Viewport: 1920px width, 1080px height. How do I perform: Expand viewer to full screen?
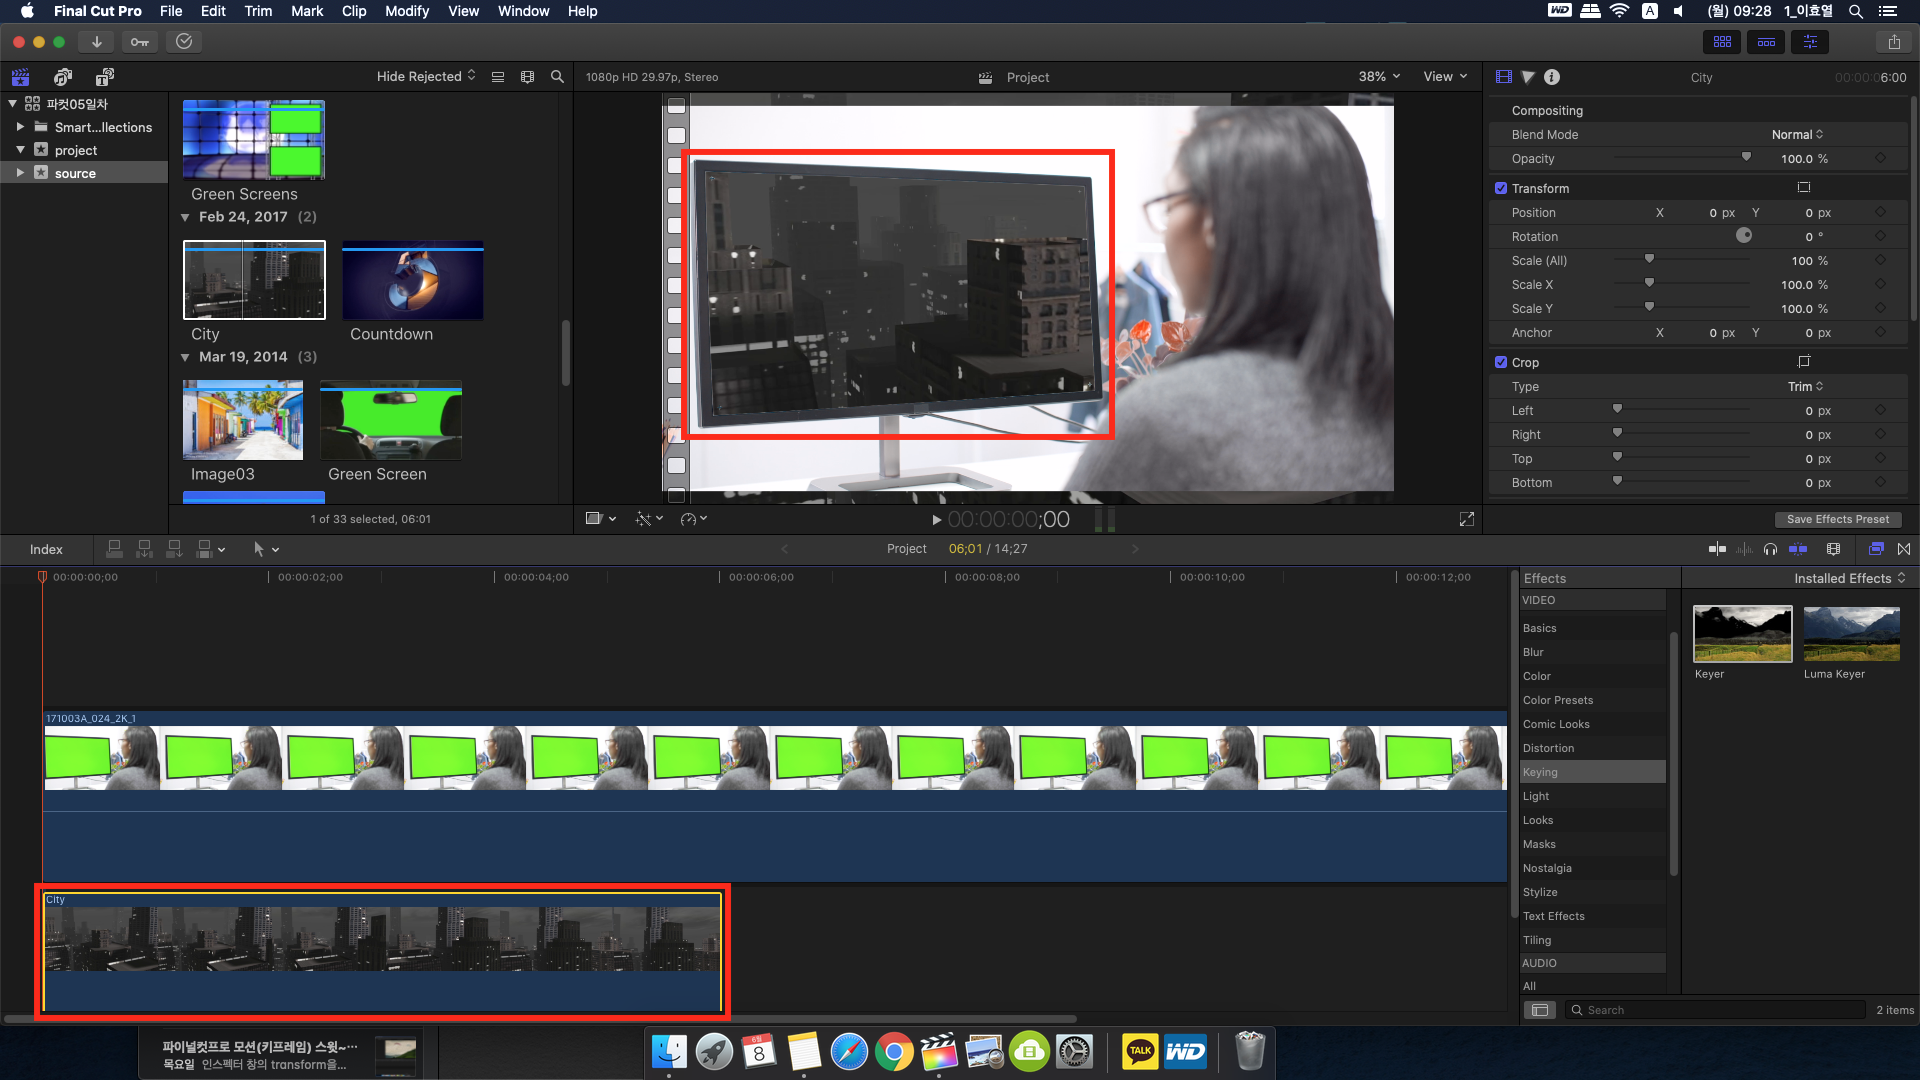(x=1467, y=519)
